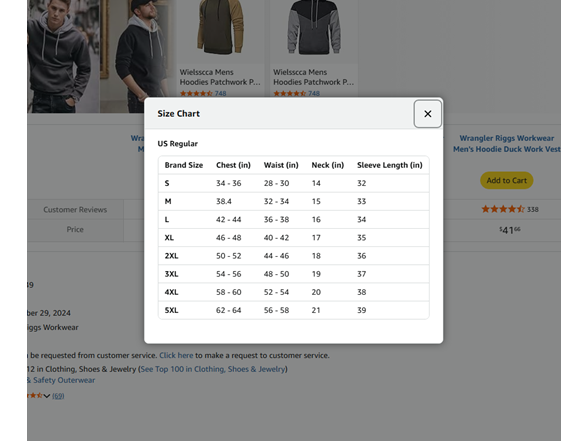The image size is (588, 441).
Task: Select the 'Chest (in)' column header
Action: click(233, 165)
